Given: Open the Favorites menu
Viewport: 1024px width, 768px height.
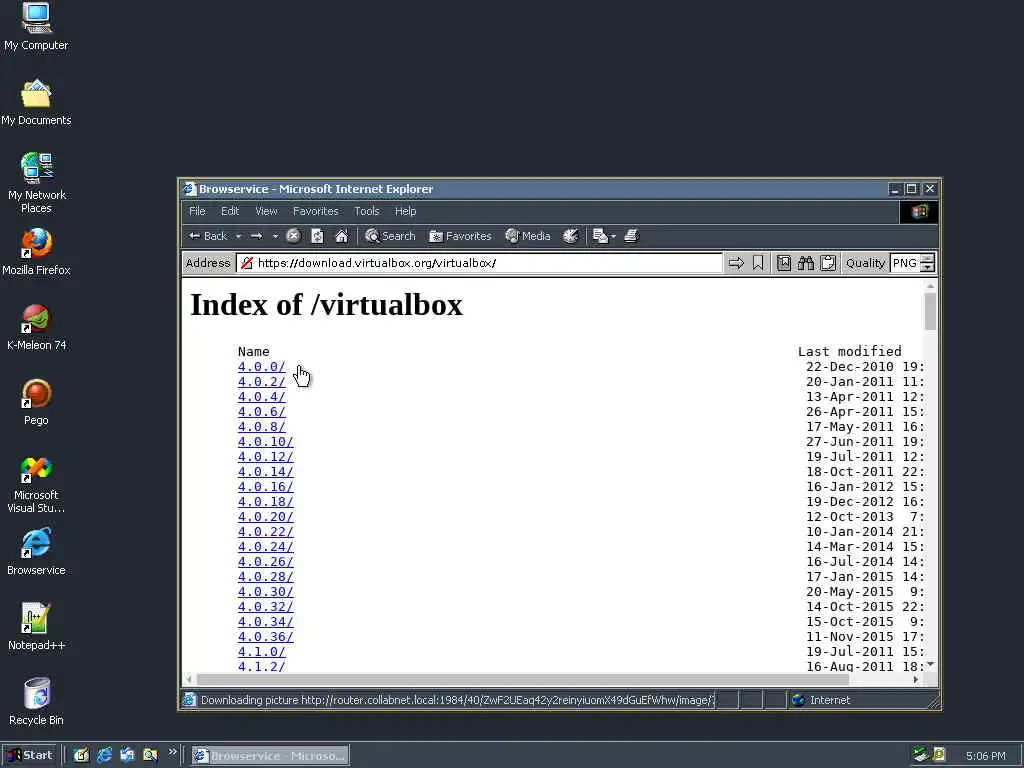Looking at the screenshot, I should click(x=315, y=211).
